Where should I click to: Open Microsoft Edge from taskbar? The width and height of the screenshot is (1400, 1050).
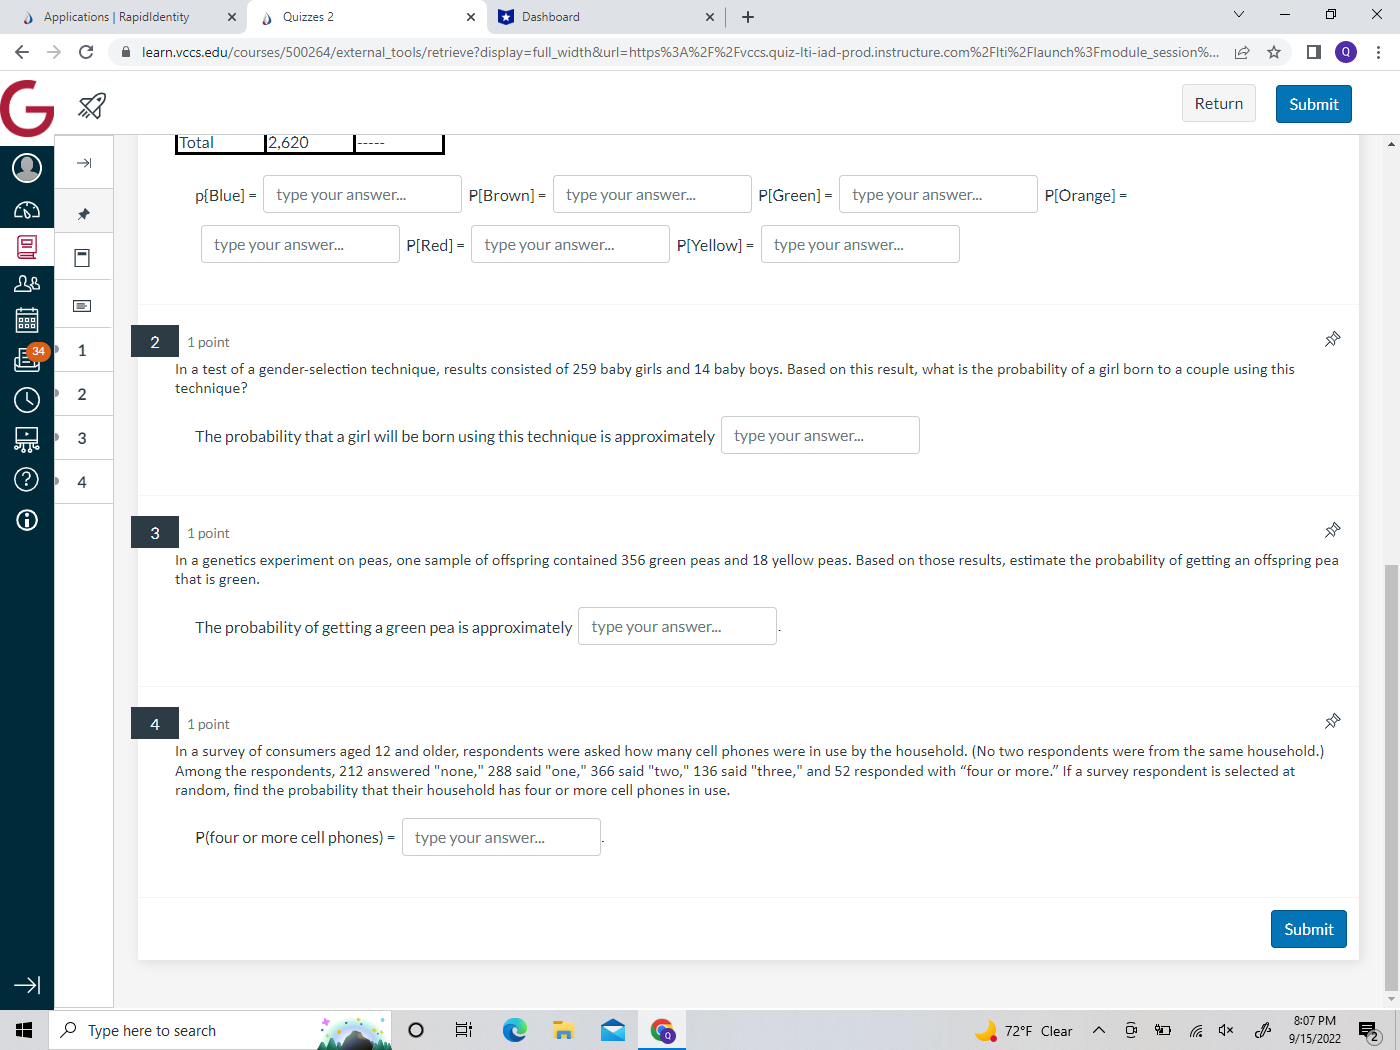[x=515, y=1030]
